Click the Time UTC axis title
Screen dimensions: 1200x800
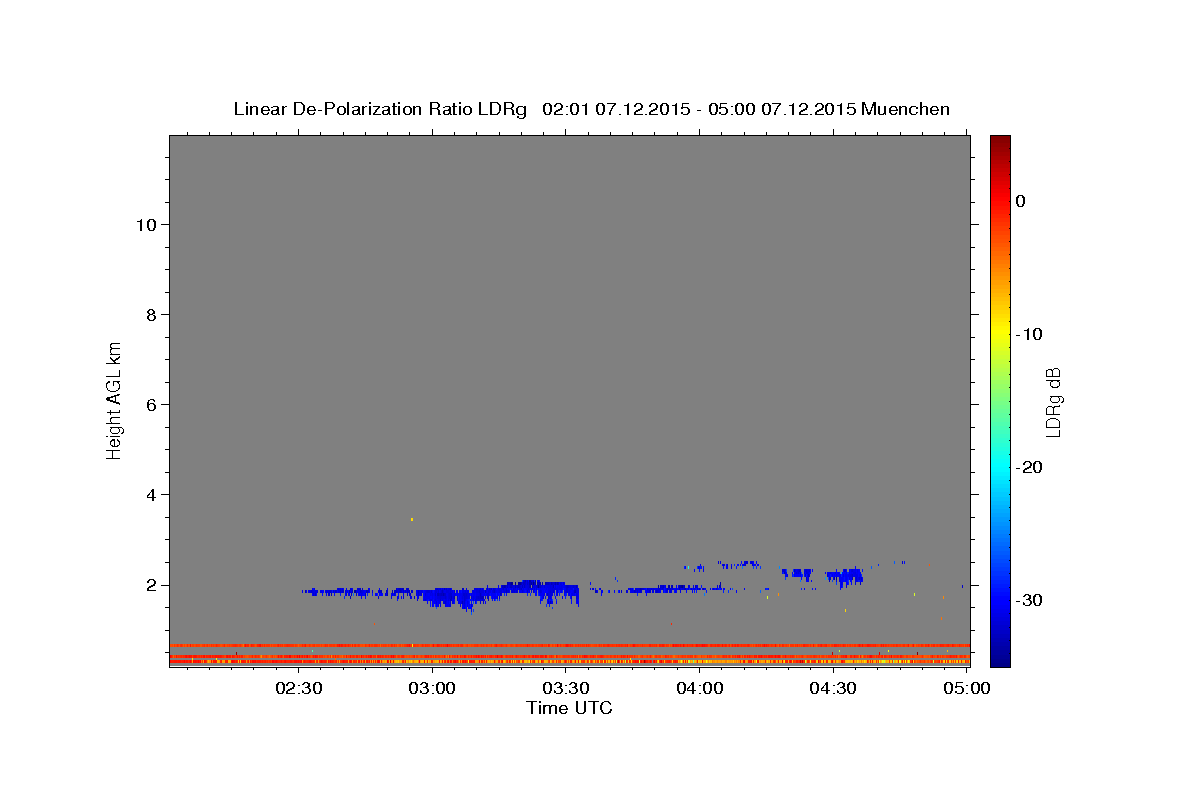(x=569, y=708)
